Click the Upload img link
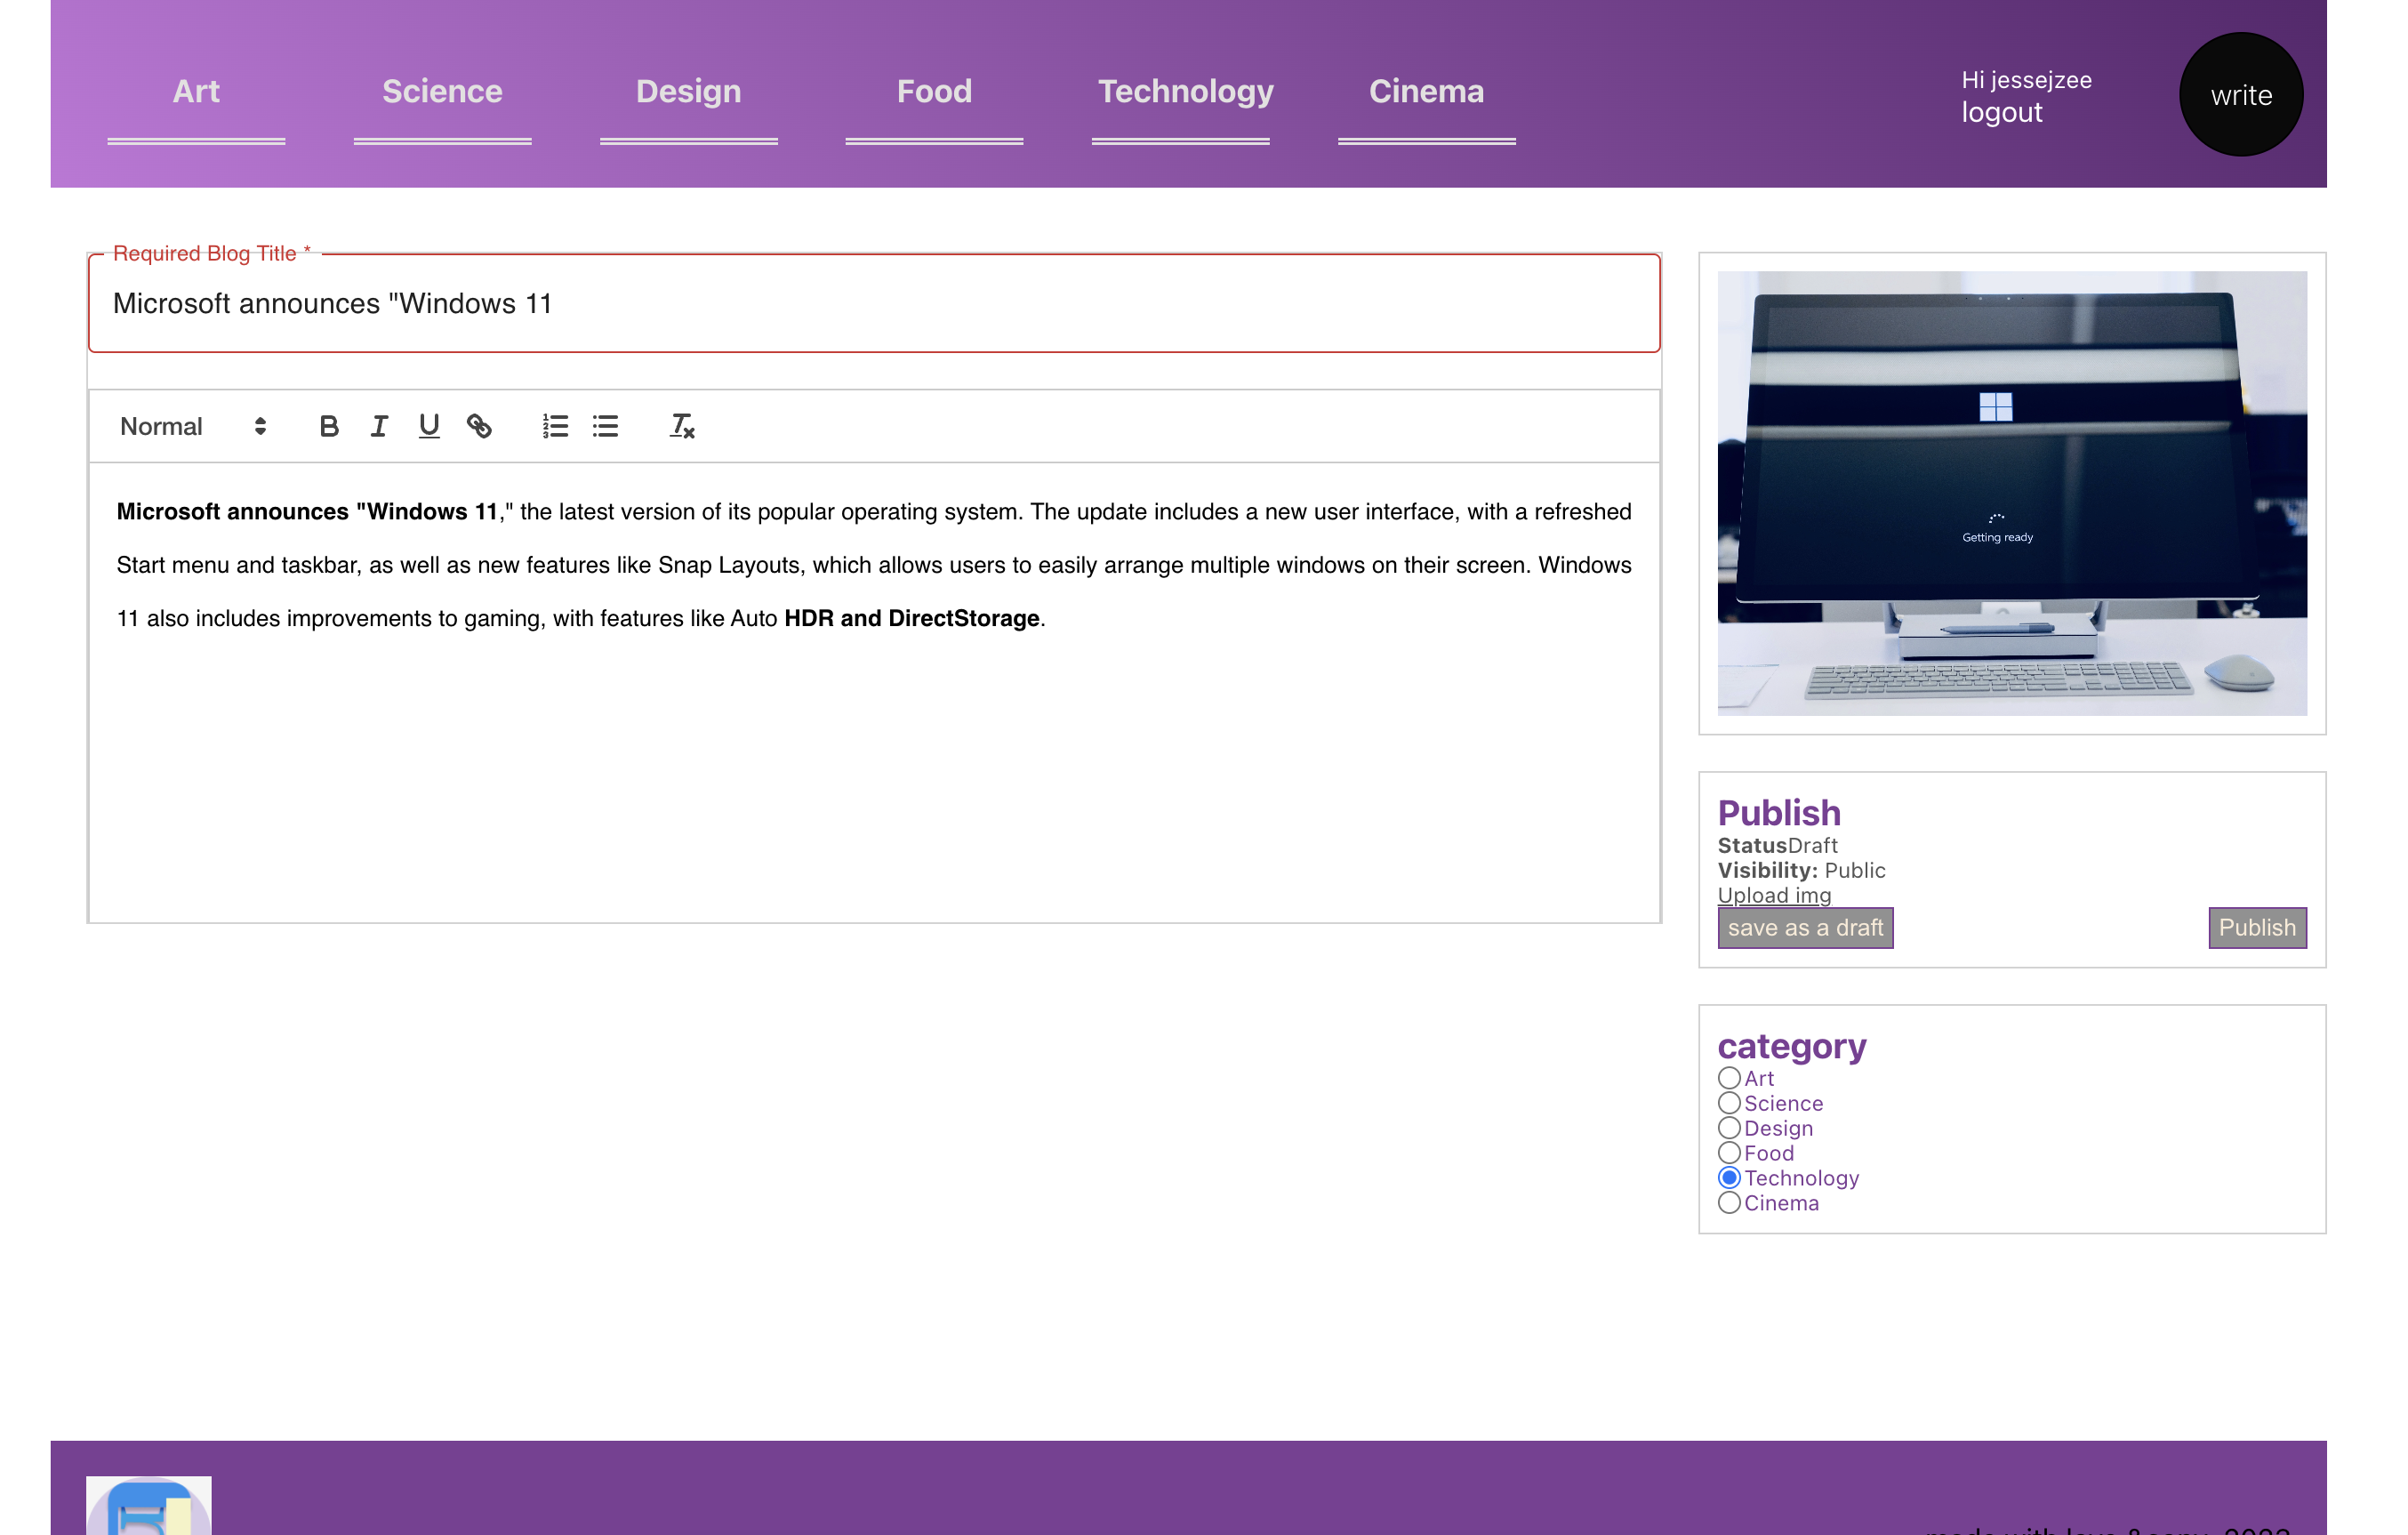The image size is (2408, 1535). (1774, 895)
